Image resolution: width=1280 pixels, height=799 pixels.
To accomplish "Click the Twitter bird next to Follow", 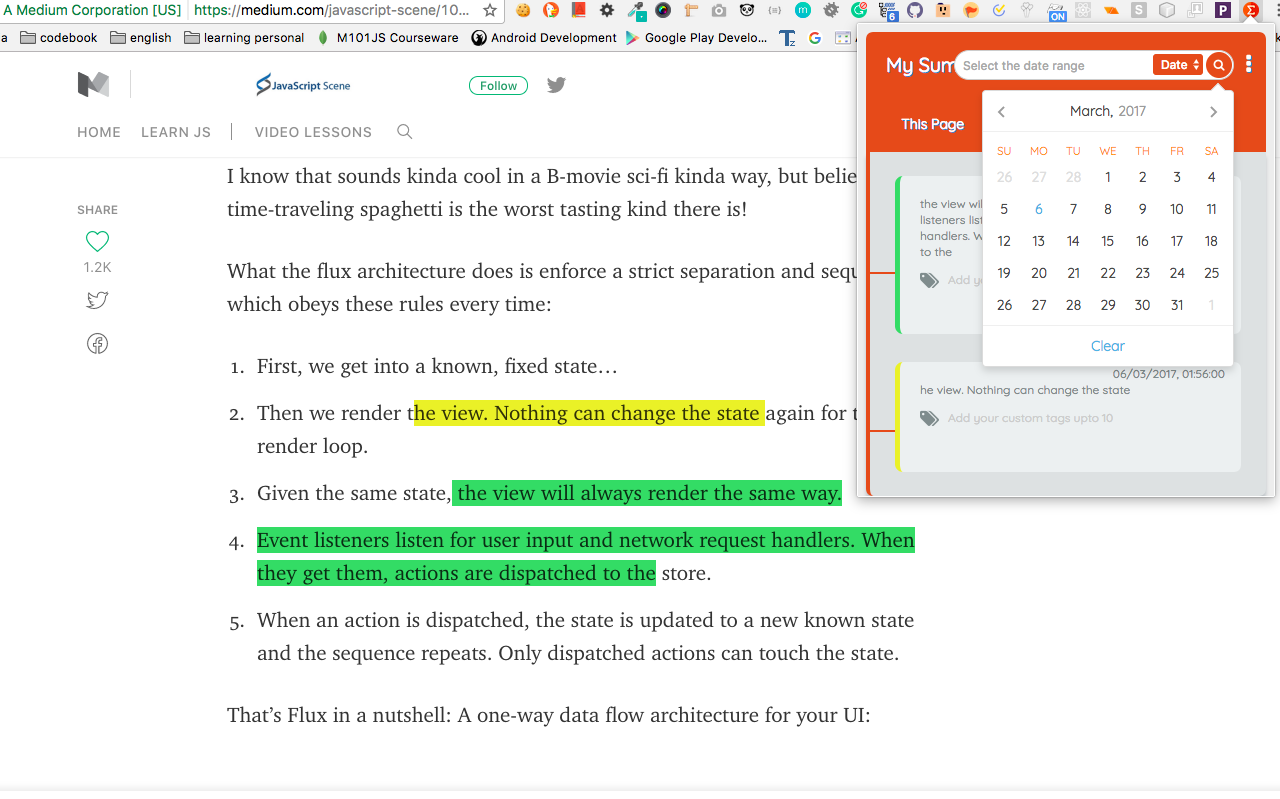I will pyautogui.click(x=556, y=85).
